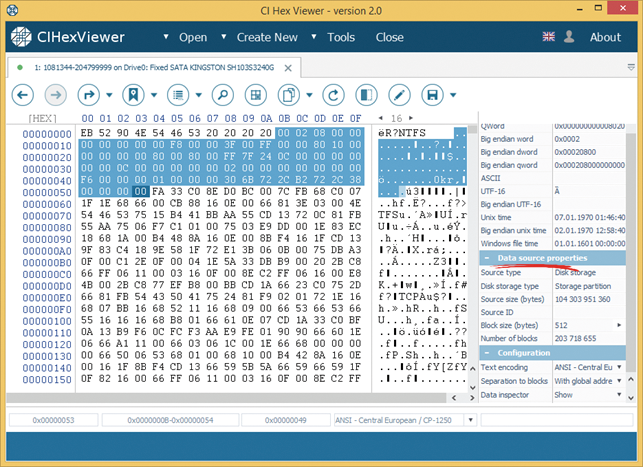Image resolution: width=643 pixels, height=467 pixels.
Task: Click the Disk storage type row
Action: pyautogui.click(x=553, y=286)
